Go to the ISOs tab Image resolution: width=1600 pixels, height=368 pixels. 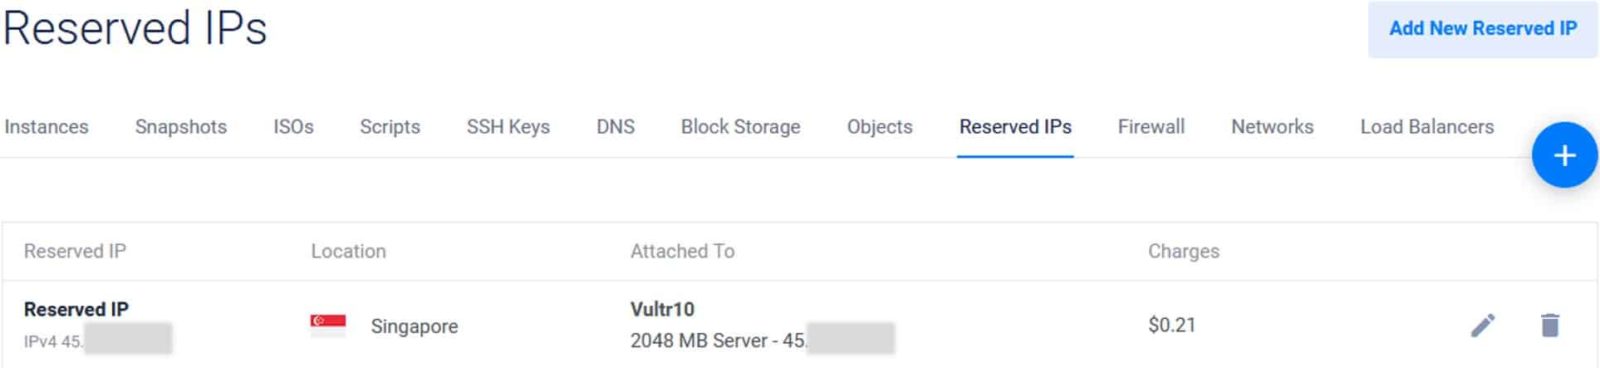pyautogui.click(x=294, y=127)
